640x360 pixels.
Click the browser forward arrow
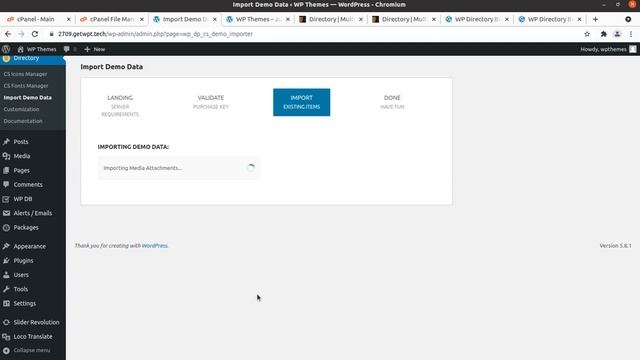pyautogui.click(x=21, y=34)
